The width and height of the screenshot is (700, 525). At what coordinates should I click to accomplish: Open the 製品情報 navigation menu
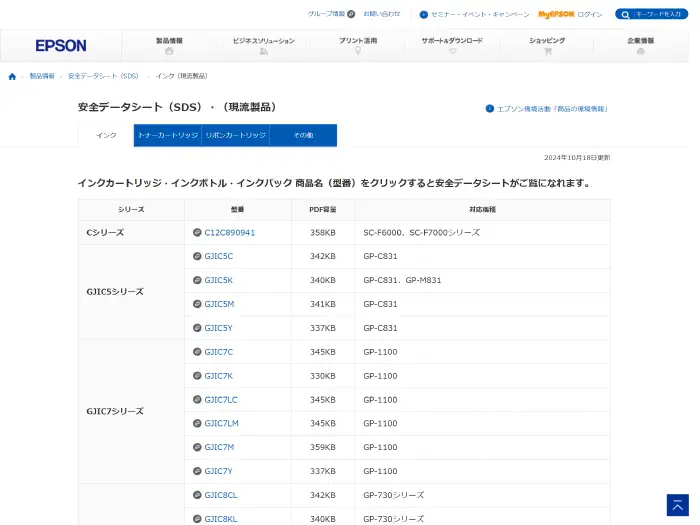169,46
